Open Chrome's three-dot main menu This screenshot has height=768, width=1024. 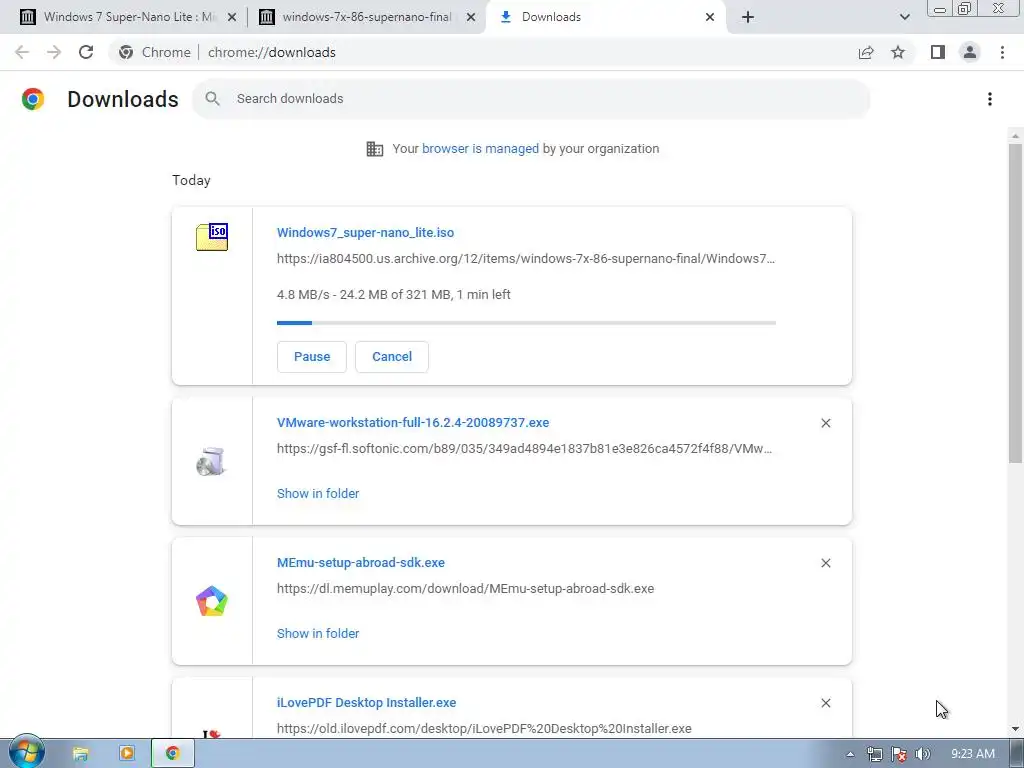click(1002, 52)
